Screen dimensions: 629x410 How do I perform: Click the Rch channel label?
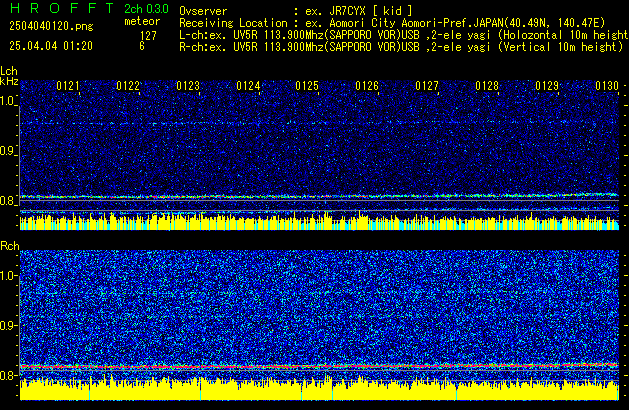coord(10,246)
